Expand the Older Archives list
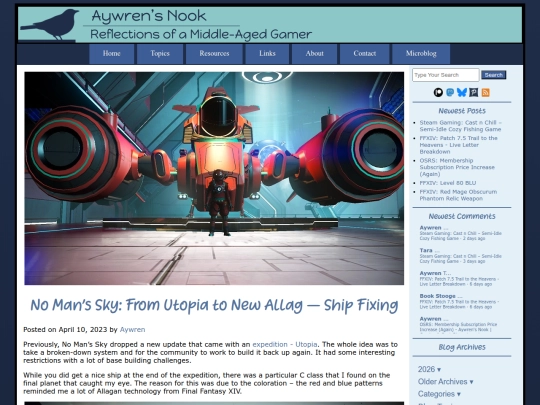Image resolution: width=540 pixels, height=405 pixels. [445, 382]
